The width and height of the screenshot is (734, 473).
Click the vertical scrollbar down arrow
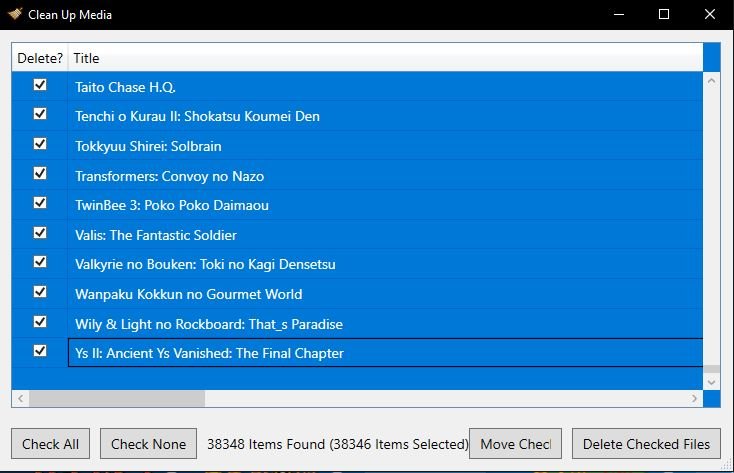(712, 382)
